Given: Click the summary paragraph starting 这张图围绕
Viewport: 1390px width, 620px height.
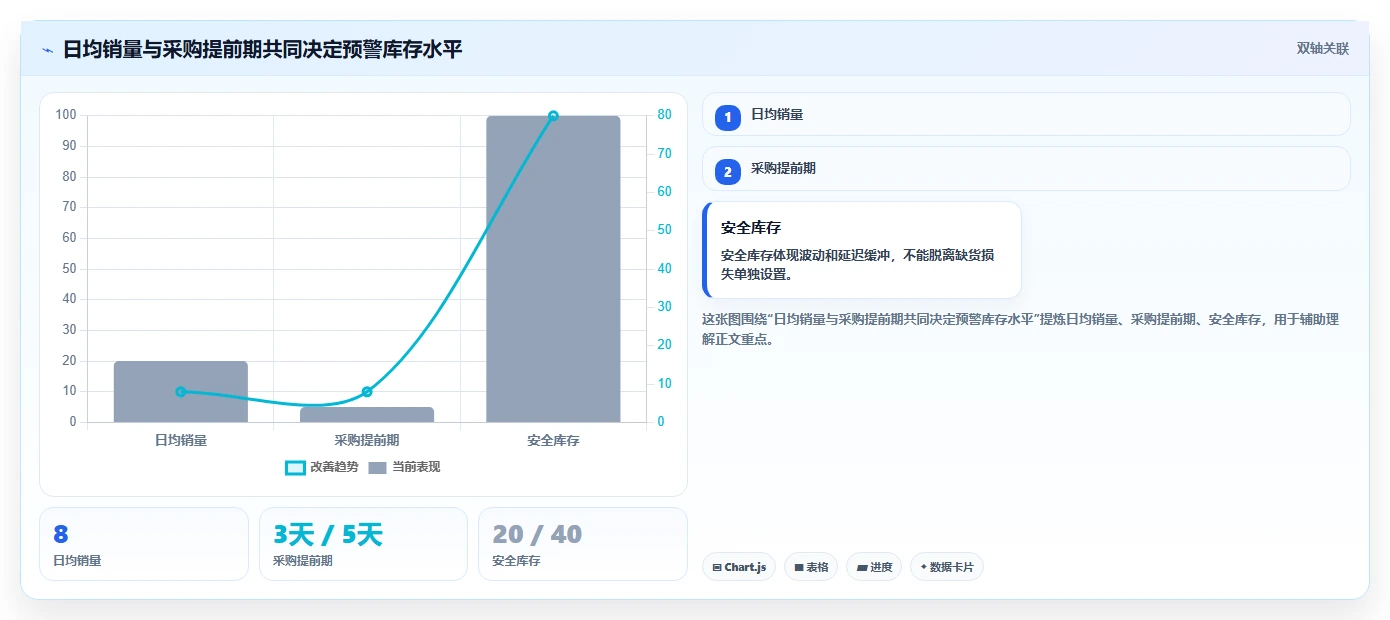Looking at the screenshot, I should pos(1020,329).
